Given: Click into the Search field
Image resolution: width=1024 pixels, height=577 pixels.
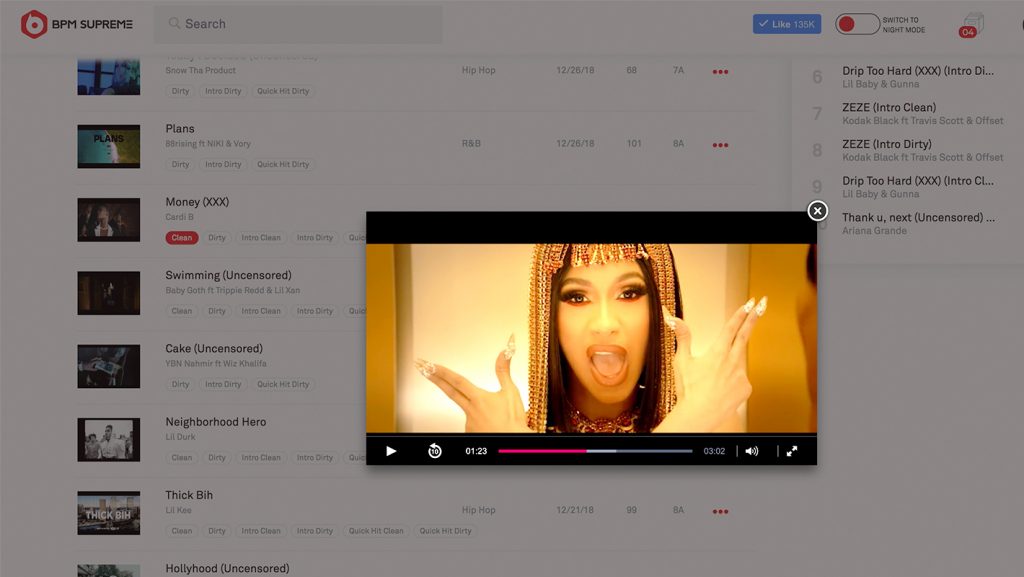Looking at the screenshot, I should (300, 24).
